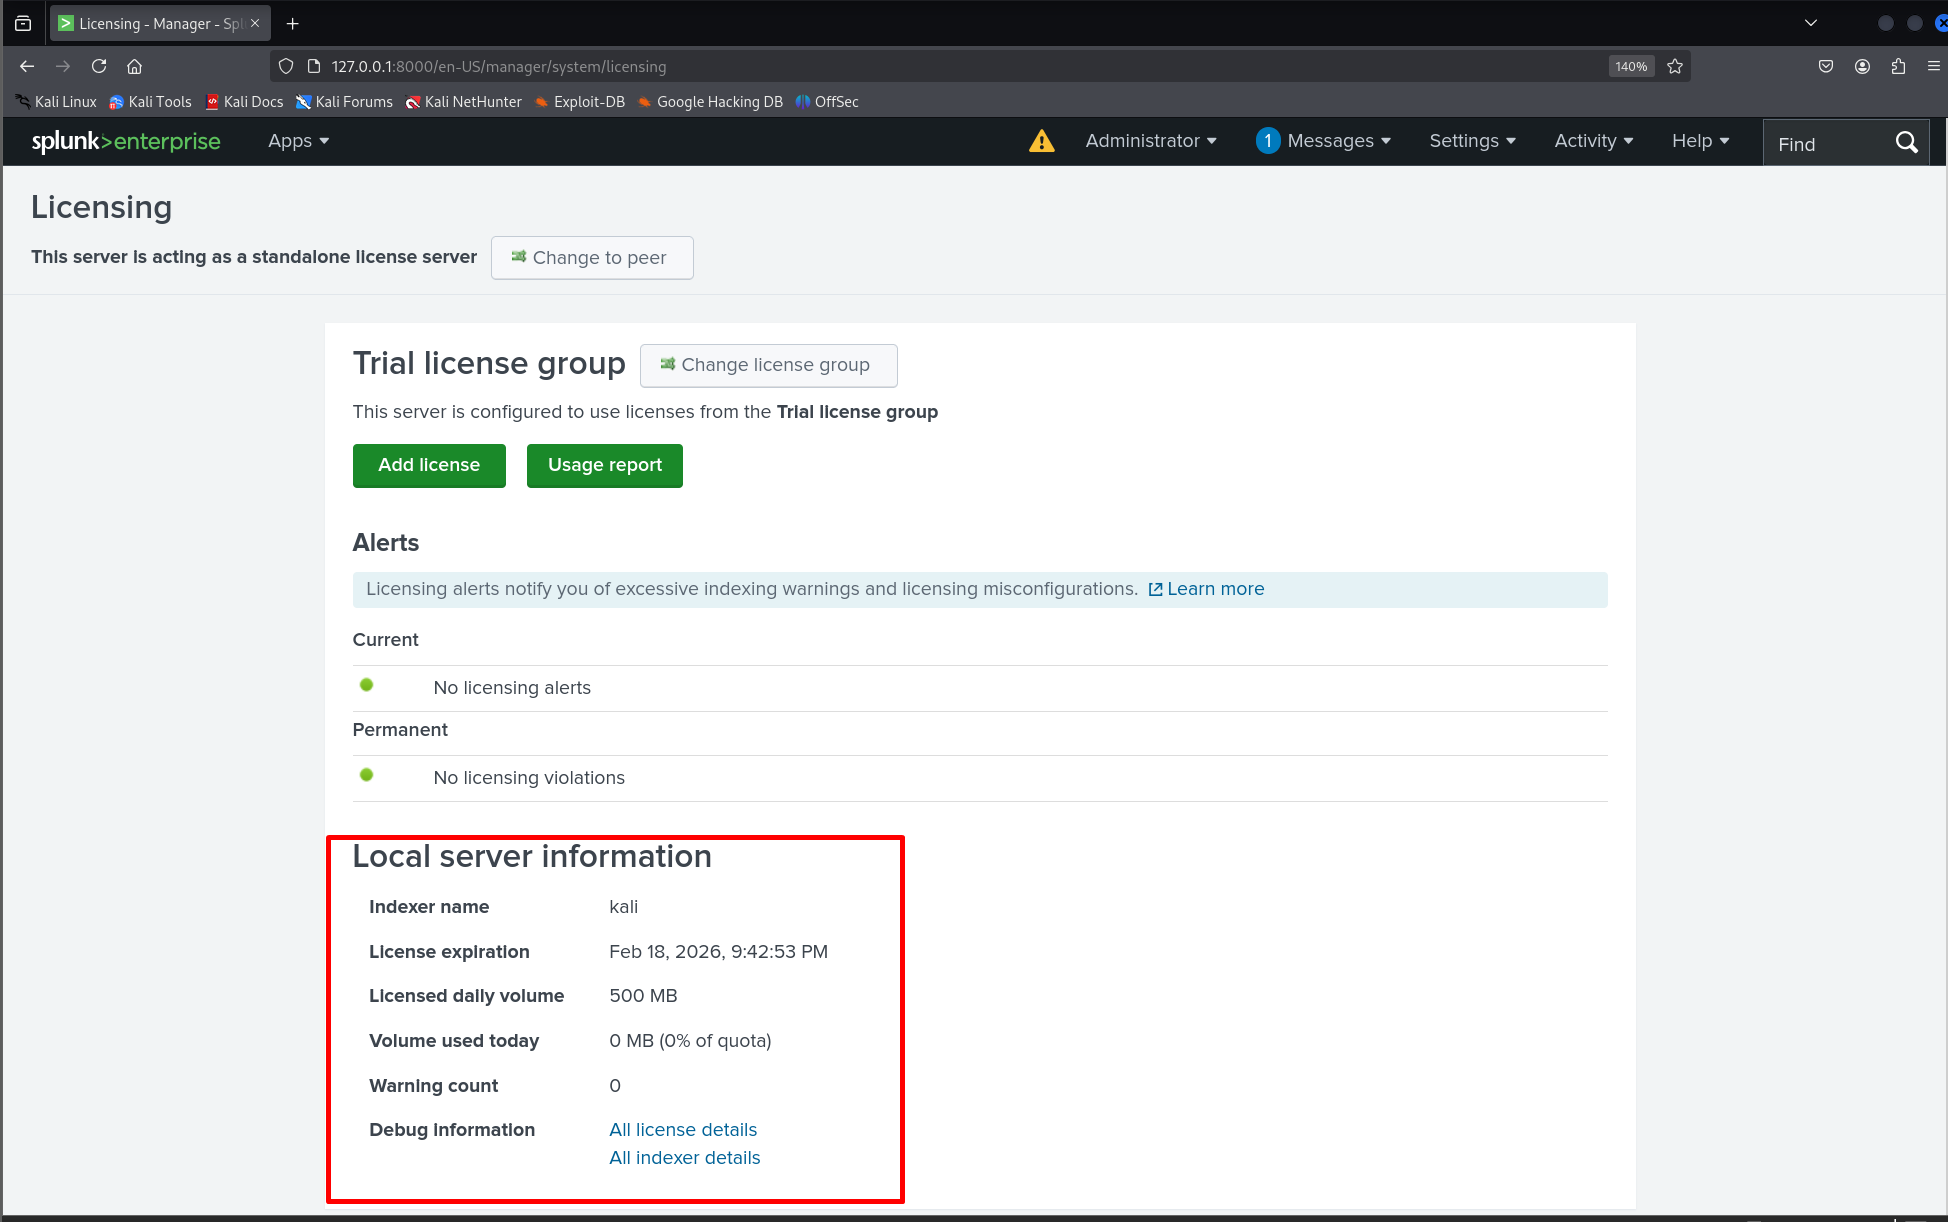Click the Kali NetHunter bookmark
This screenshot has height=1222, width=1948.
(x=464, y=101)
